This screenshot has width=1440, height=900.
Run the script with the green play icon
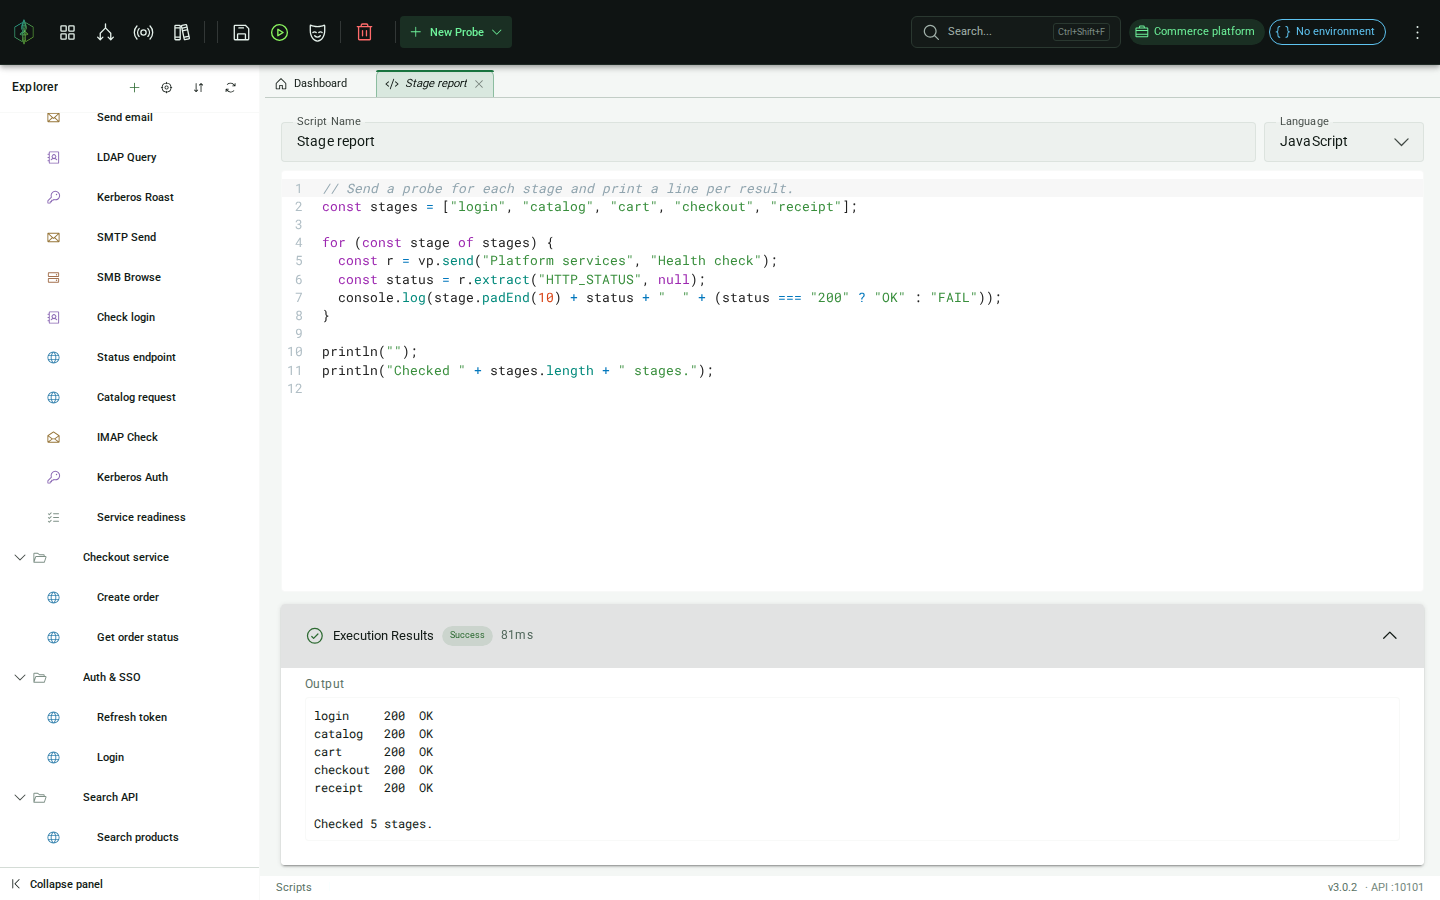280,32
